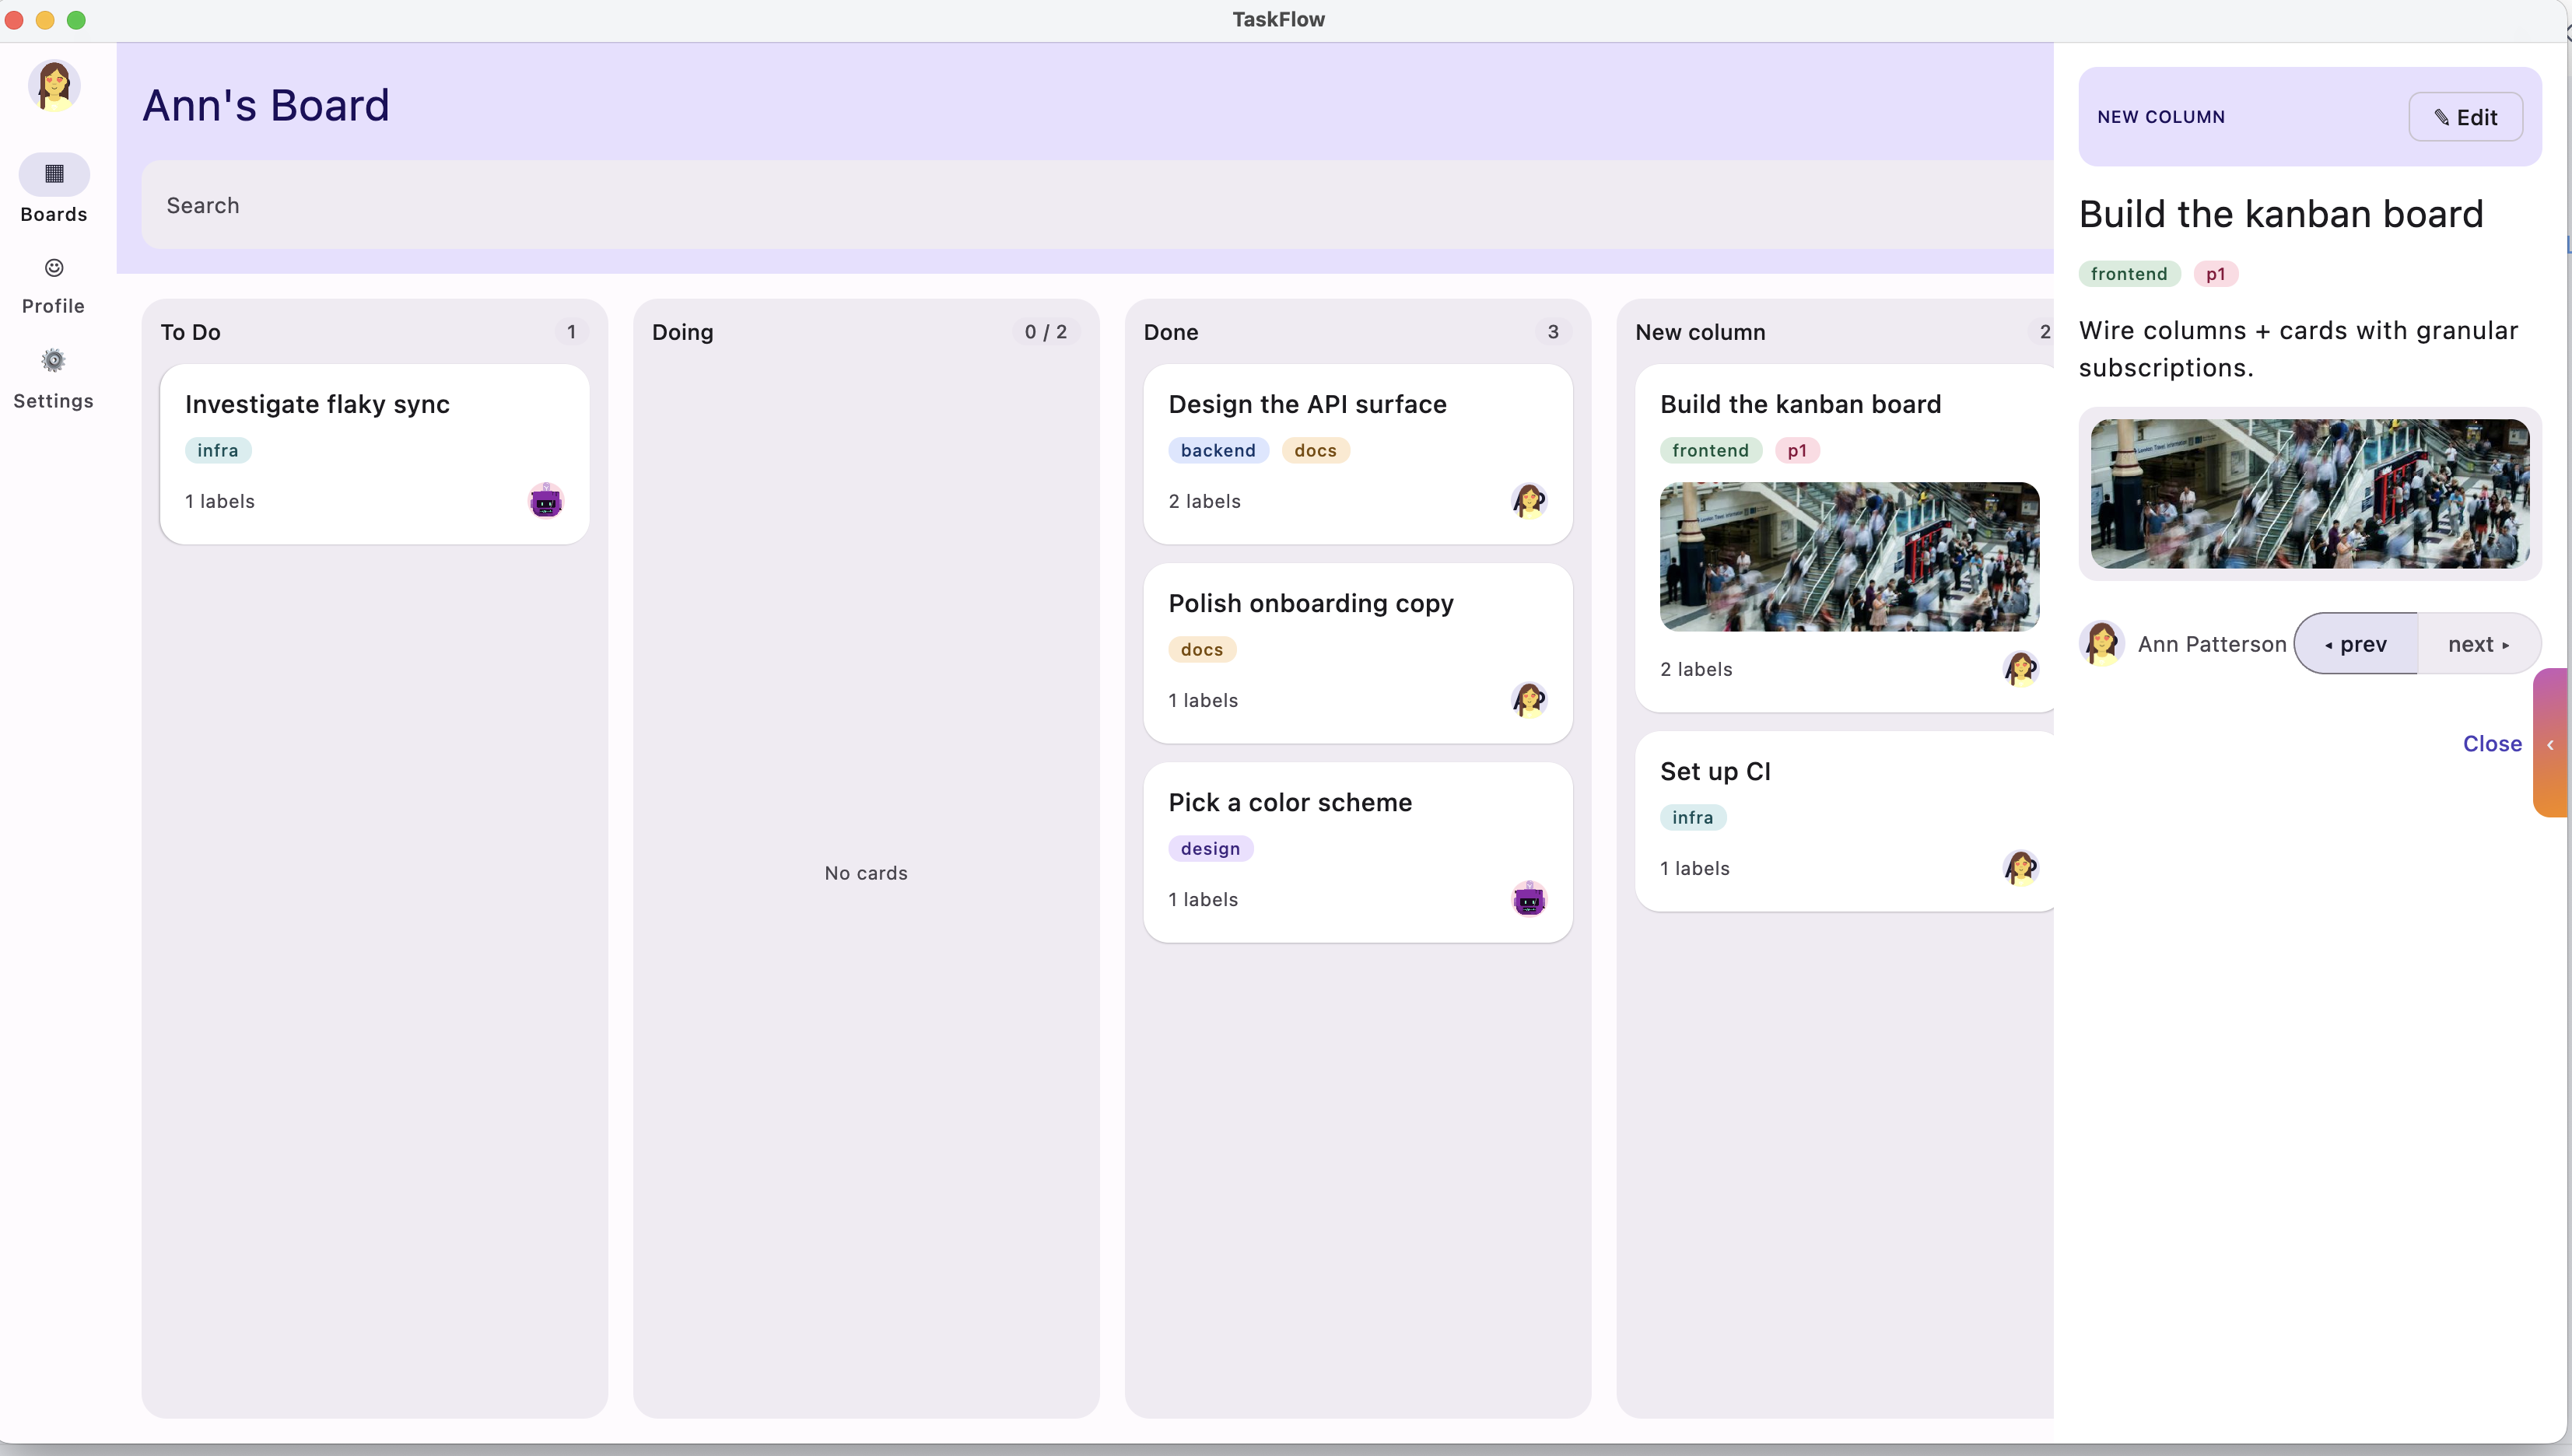Open the Pick a color scheme card
This screenshot has height=1456, width=2572.
[1358, 852]
